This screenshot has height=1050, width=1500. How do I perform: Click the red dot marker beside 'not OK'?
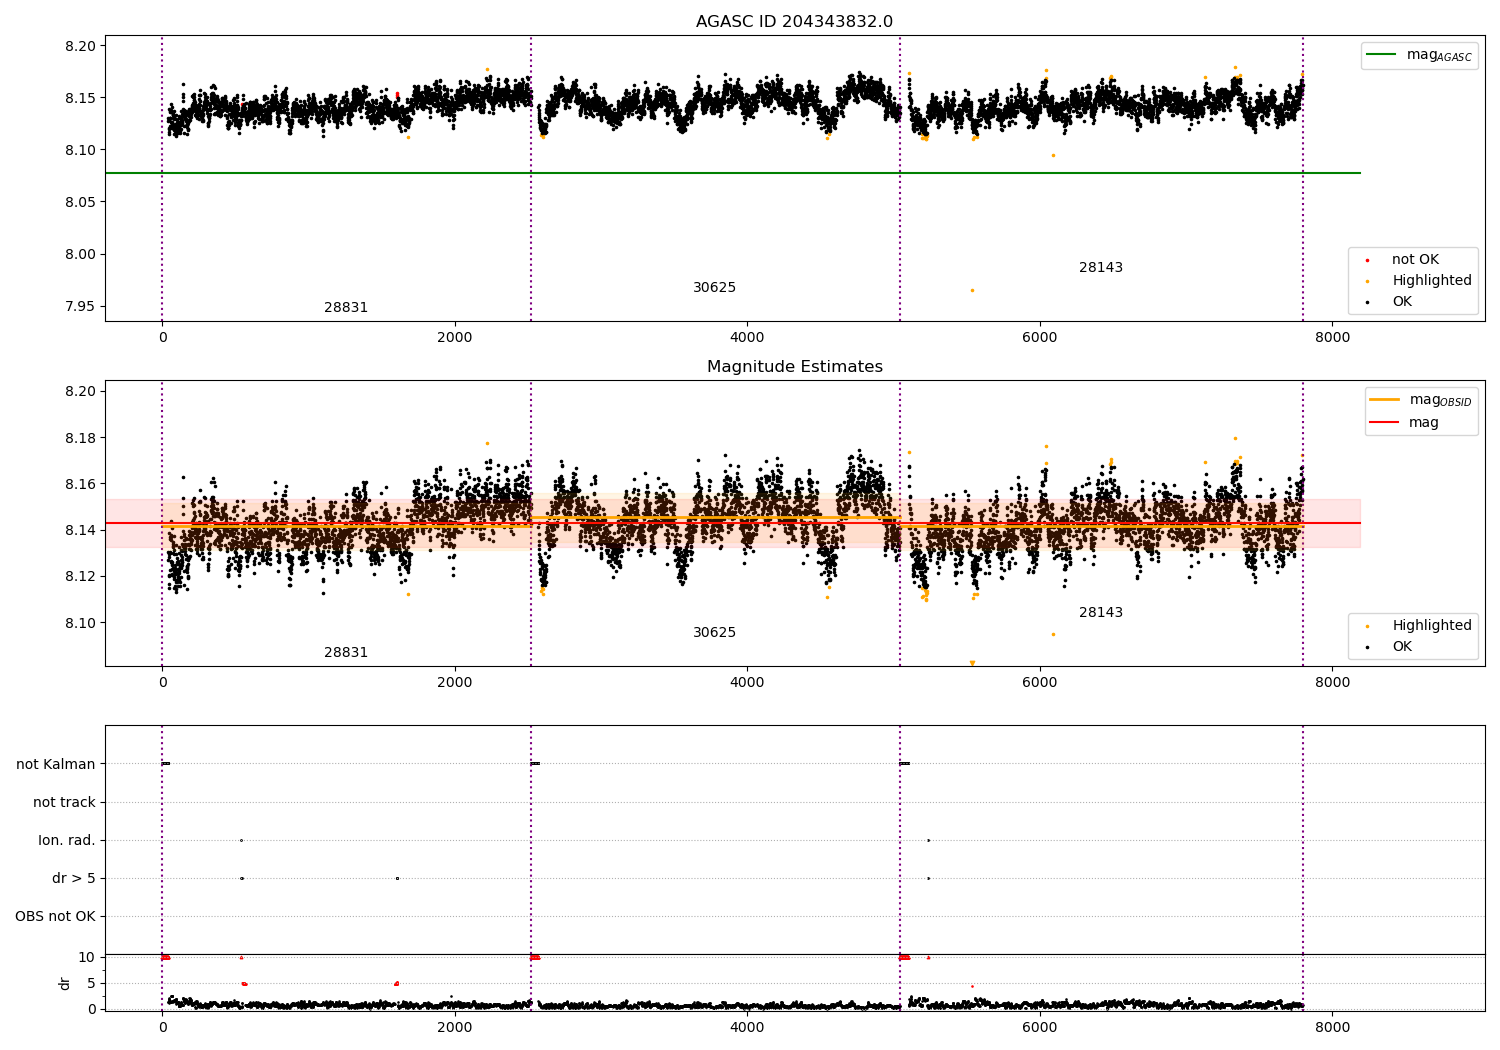click(1367, 260)
